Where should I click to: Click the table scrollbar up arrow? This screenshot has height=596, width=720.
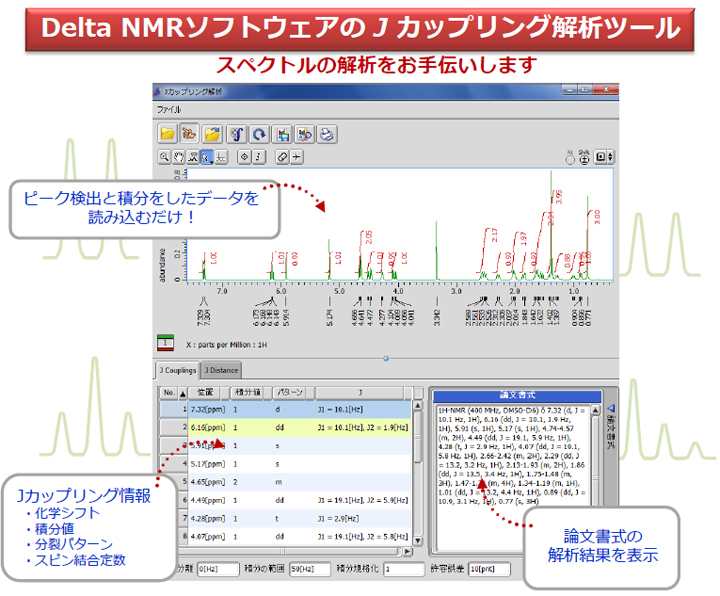point(418,406)
